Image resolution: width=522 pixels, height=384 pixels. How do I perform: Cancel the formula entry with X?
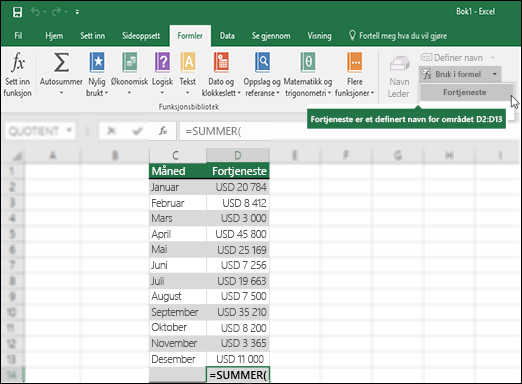[111, 131]
